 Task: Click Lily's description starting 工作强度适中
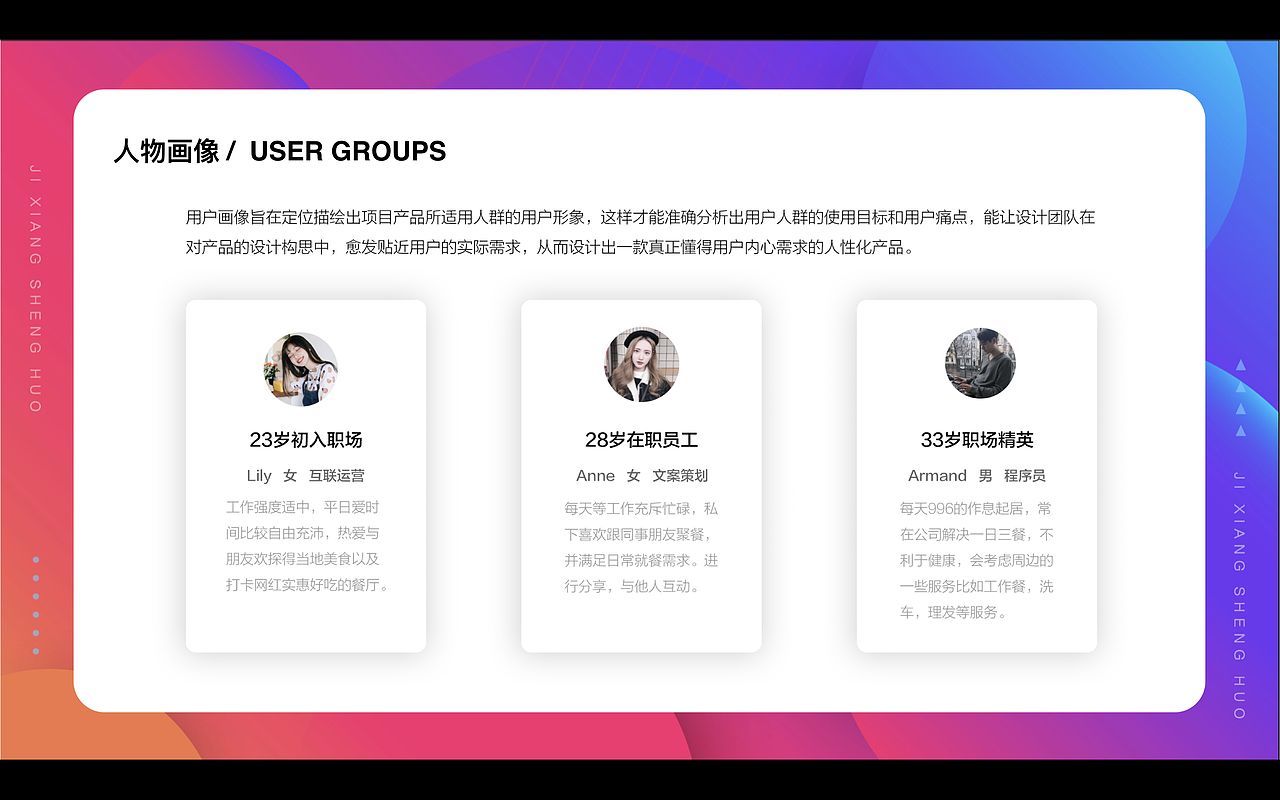pos(307,546)
